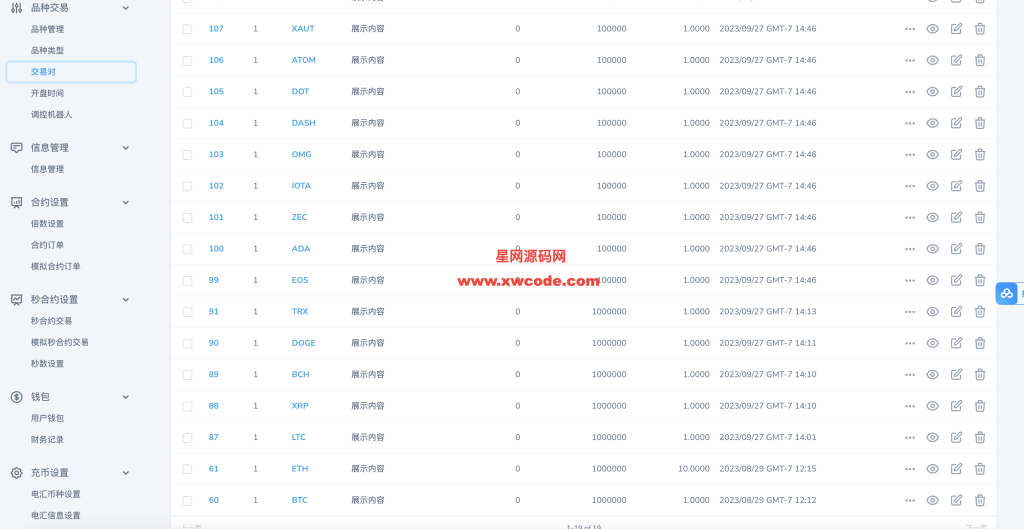Screen dimensions: 1024x529
Task: Select the checkbox for OMG row
Action: 187,155
